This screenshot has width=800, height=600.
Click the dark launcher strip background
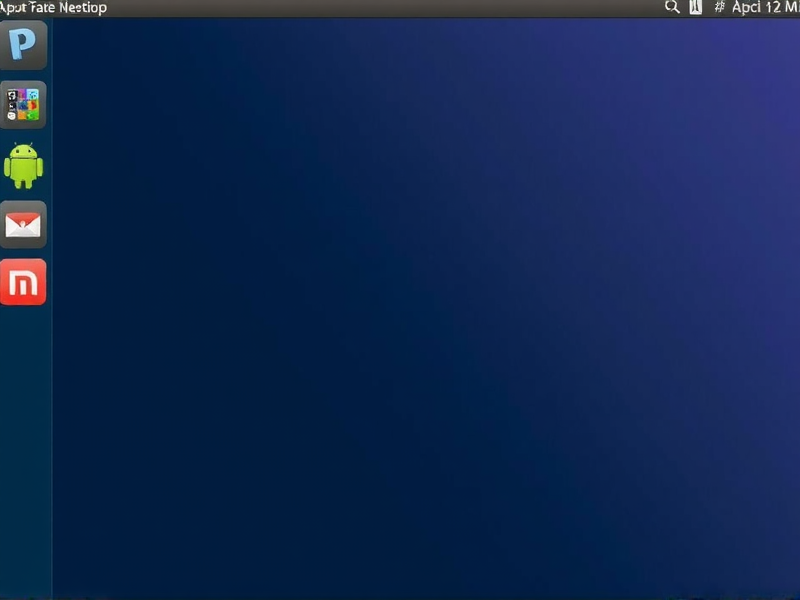[24, 450]
